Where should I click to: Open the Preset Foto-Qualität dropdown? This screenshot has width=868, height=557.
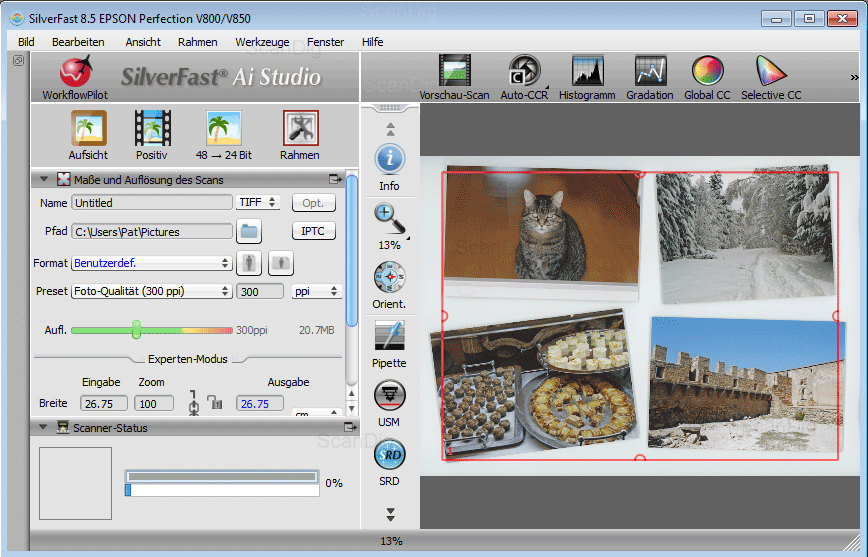(x=151, y=291)
